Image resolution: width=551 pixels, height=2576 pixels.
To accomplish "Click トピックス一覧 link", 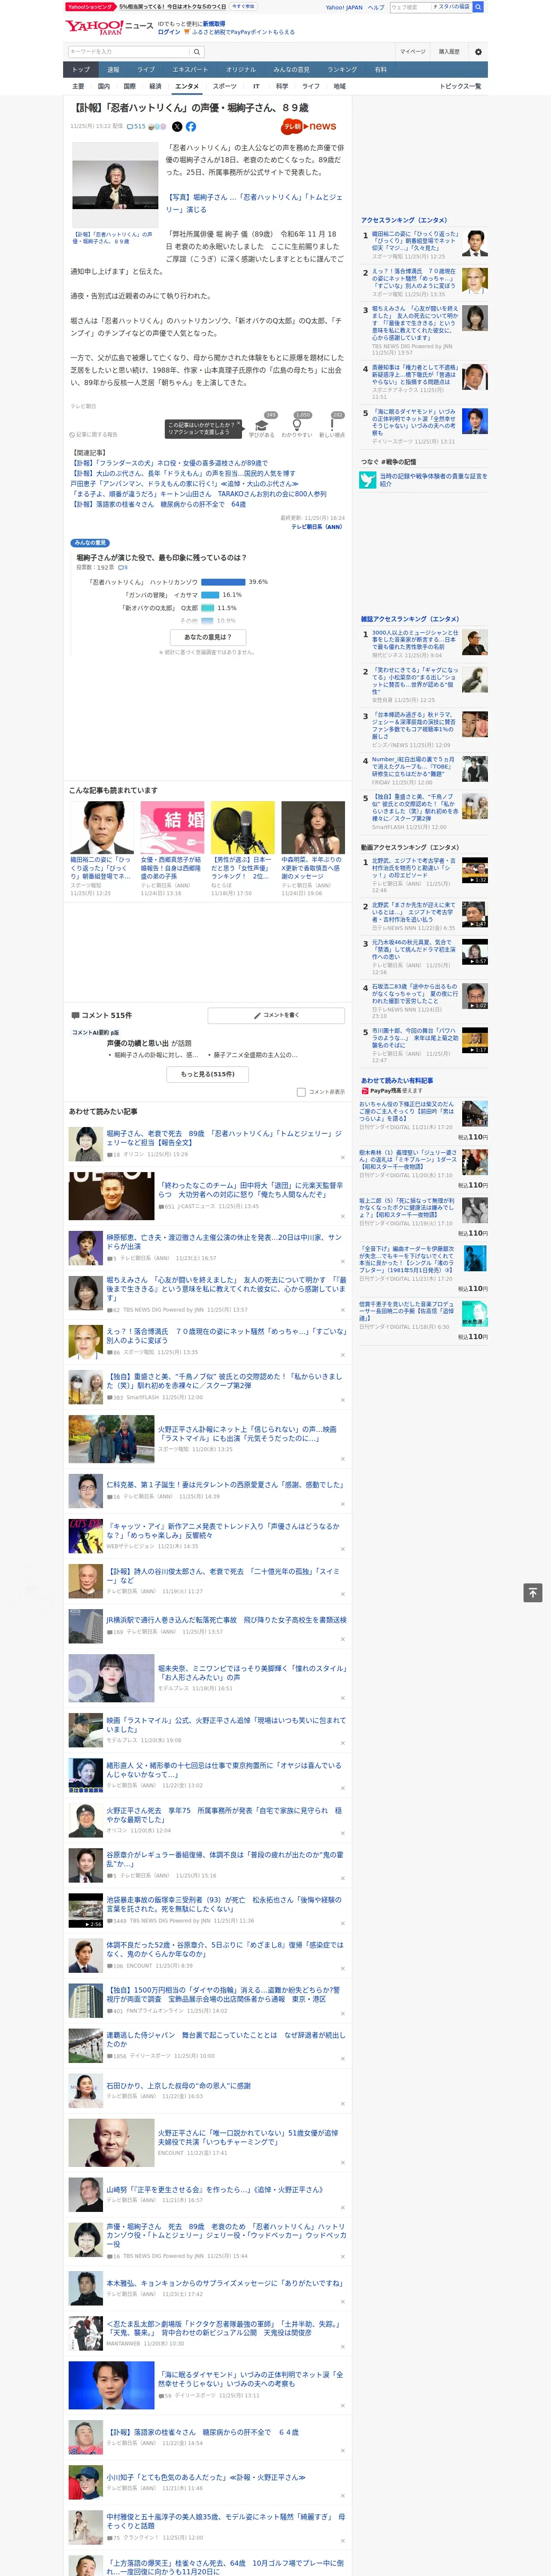I will coord(460,86).
